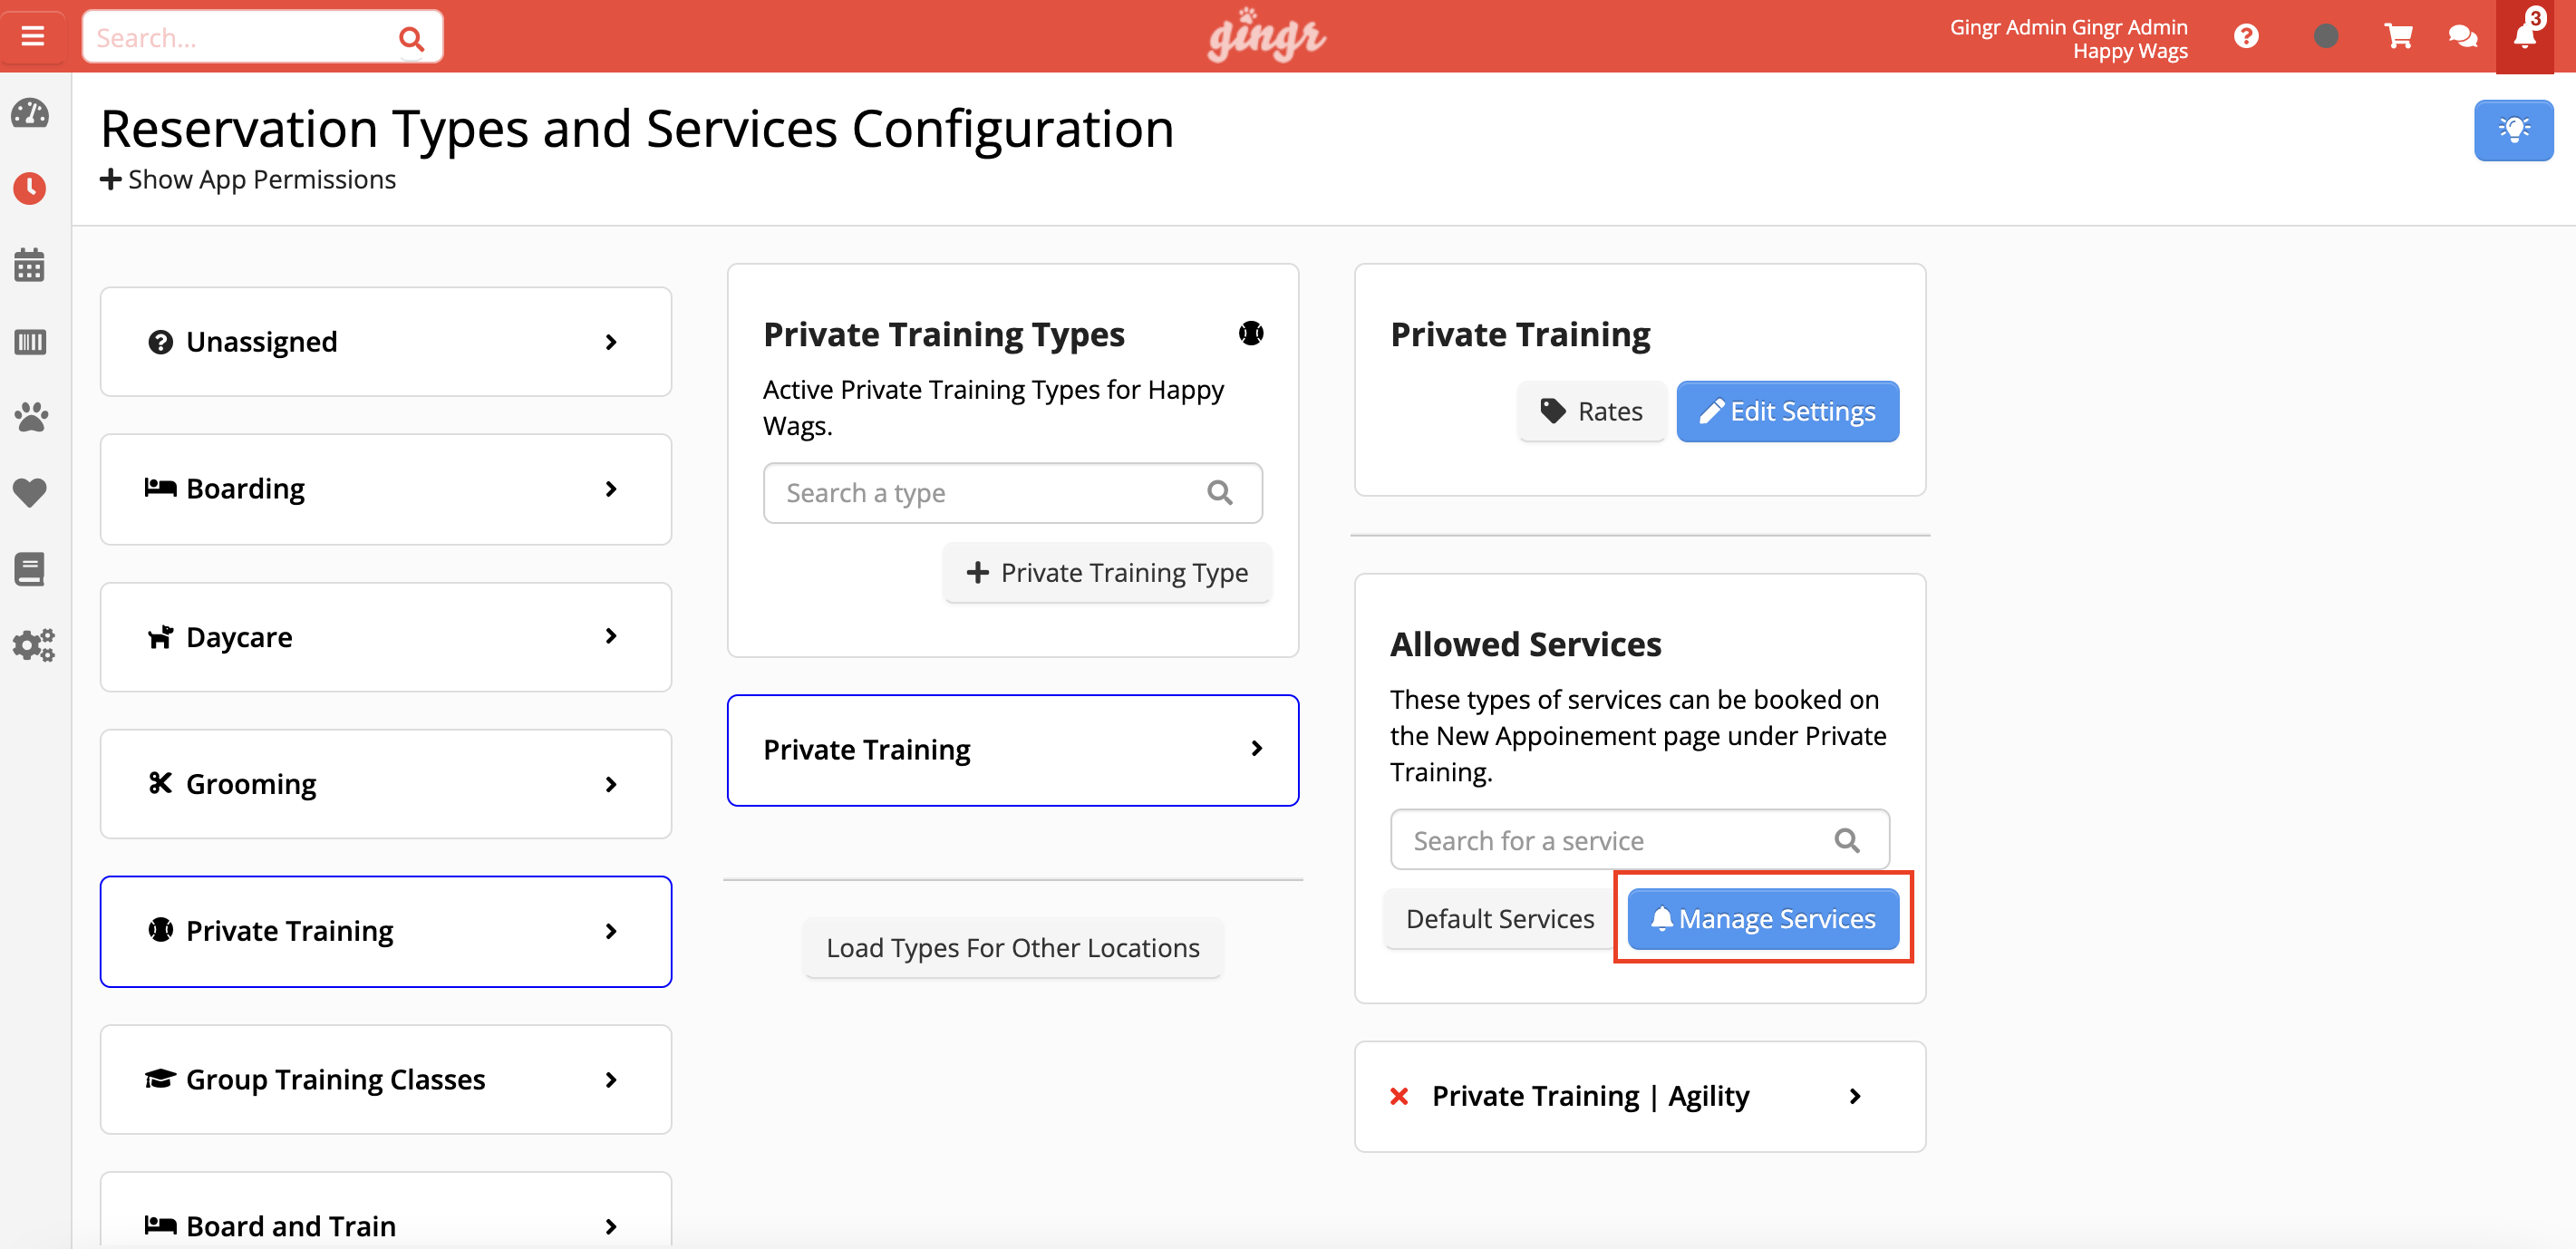Screen dimensions: 2576x1249
Task: Click chevron on Group Training Classes card
Action: click(611, 1080)
